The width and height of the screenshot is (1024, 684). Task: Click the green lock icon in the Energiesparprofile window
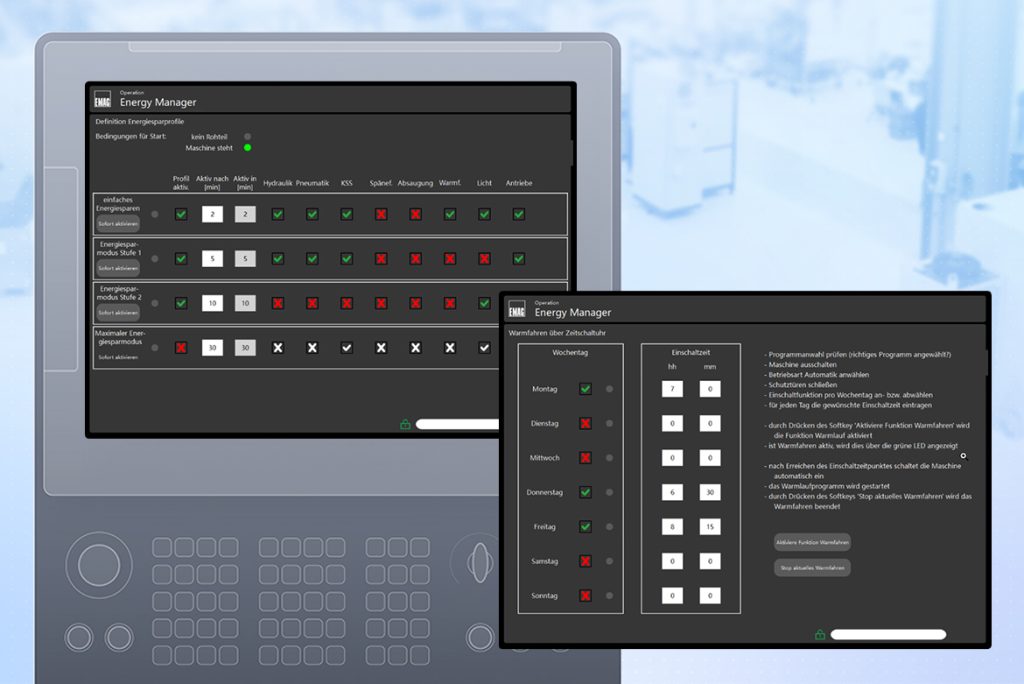[x=405, y=424]
